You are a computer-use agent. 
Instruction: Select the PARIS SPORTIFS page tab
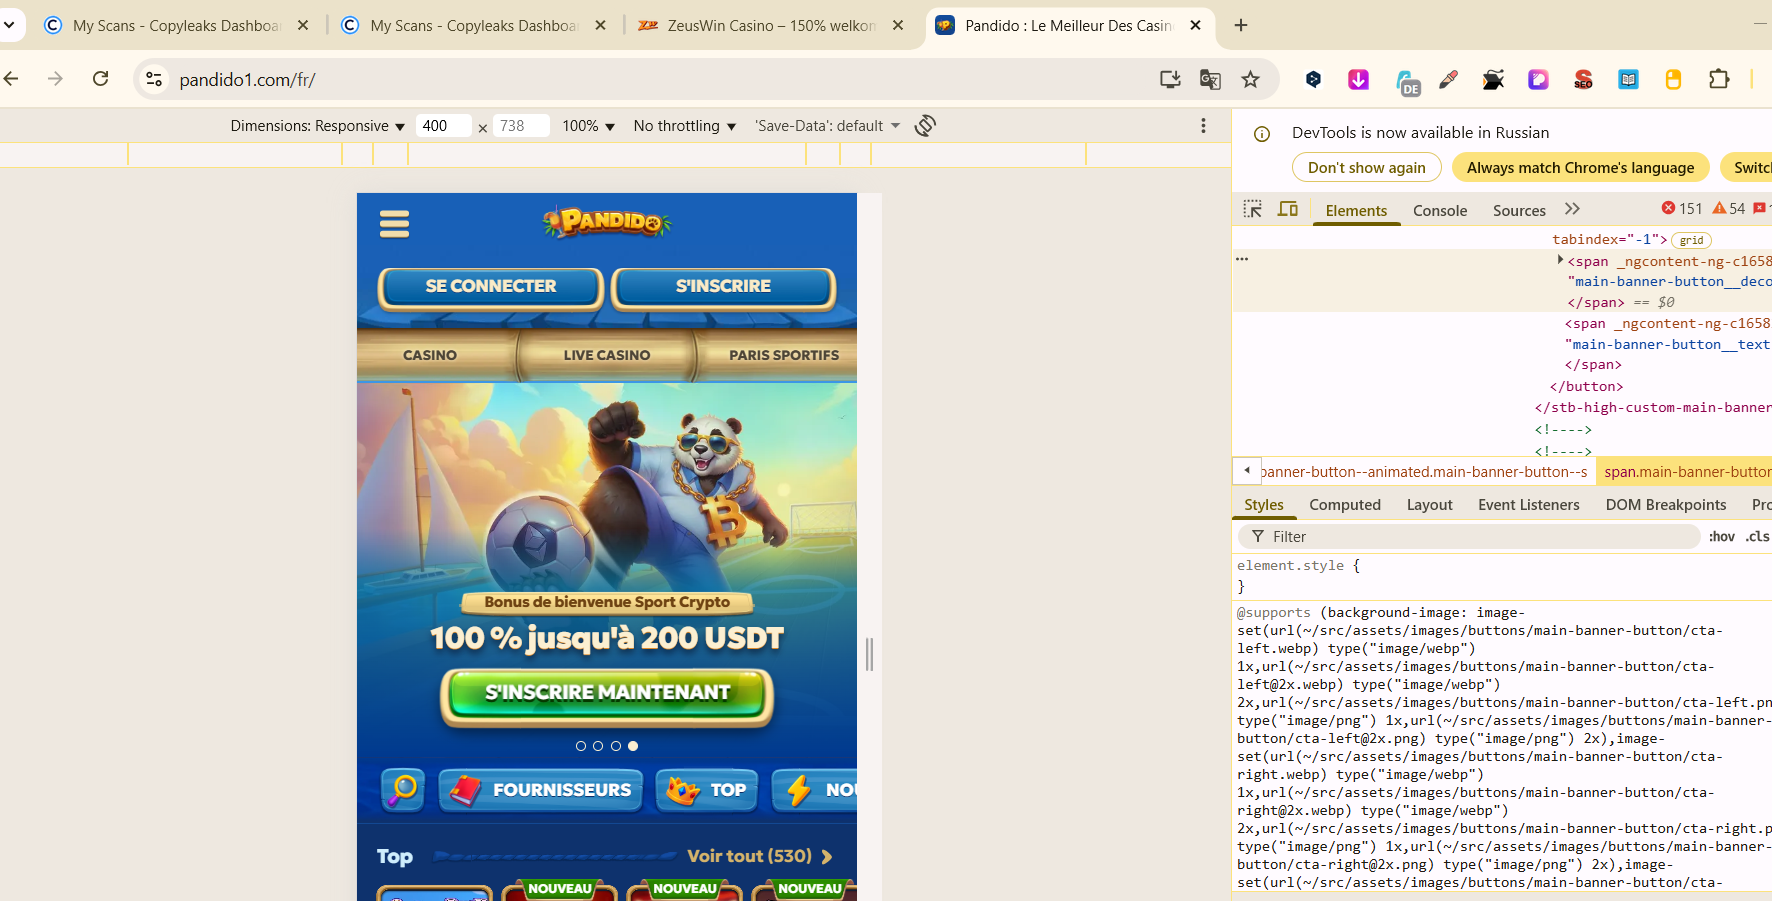click(x=784, y=355)
